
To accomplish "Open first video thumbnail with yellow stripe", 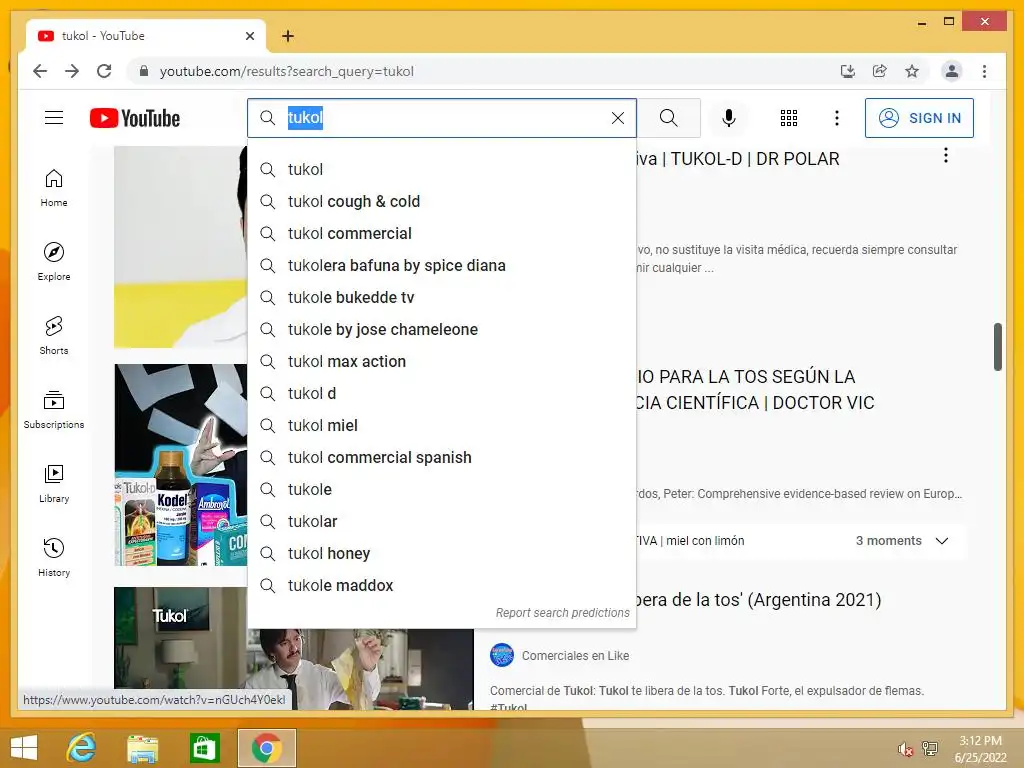I will click(x=181, y=247).
